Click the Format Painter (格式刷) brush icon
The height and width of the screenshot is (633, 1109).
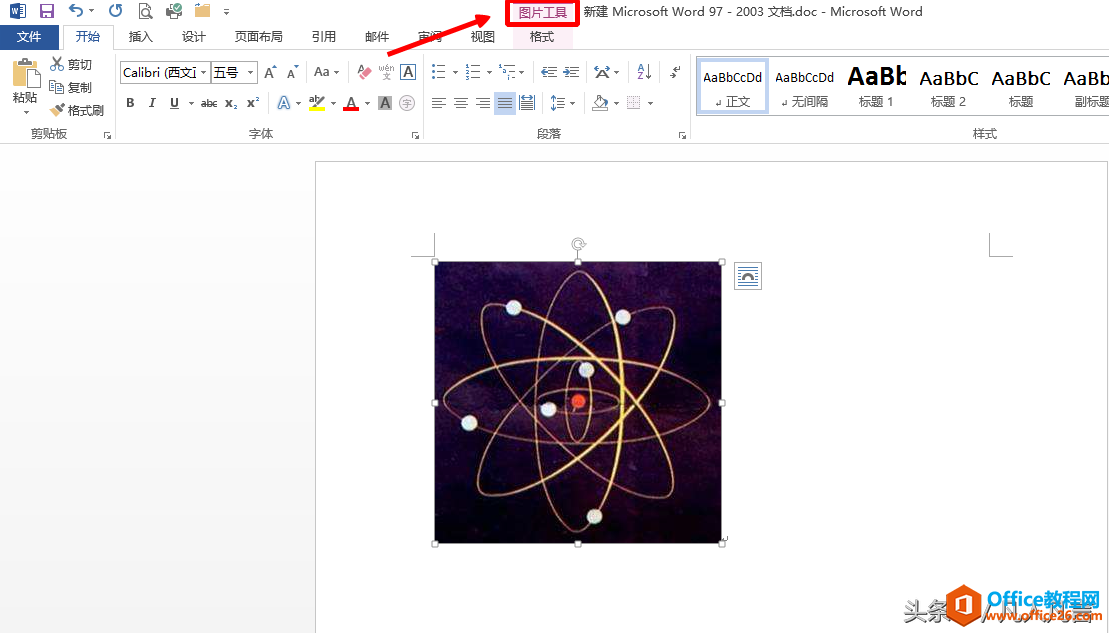pos(58,110)
